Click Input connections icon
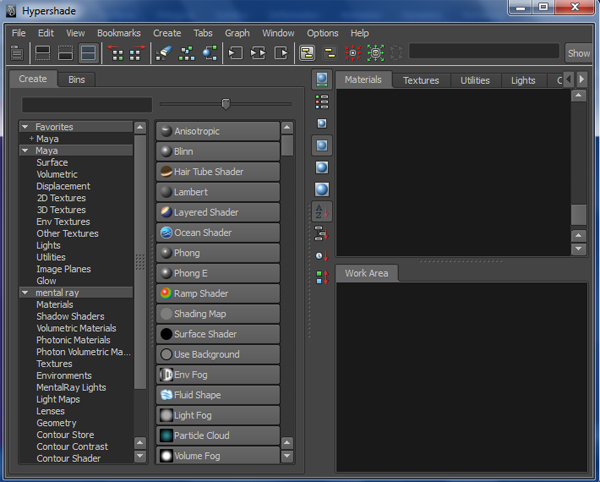Screen dimensions: 600x482 click(236, 53)
